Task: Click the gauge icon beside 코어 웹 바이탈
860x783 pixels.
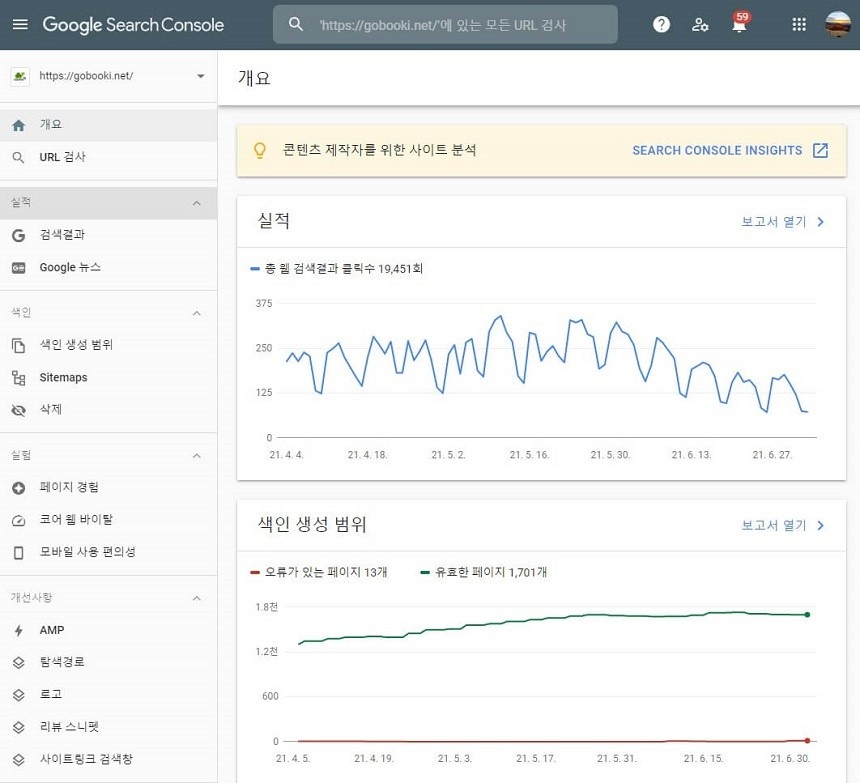Action: click(19, 520)
